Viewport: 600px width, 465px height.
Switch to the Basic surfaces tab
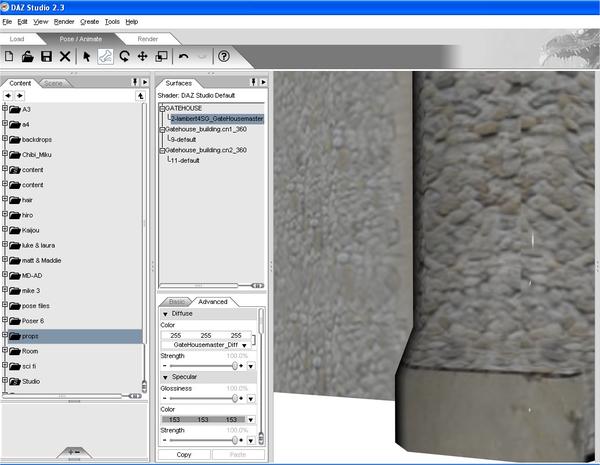pyautogui.click(x=177, y=302)
